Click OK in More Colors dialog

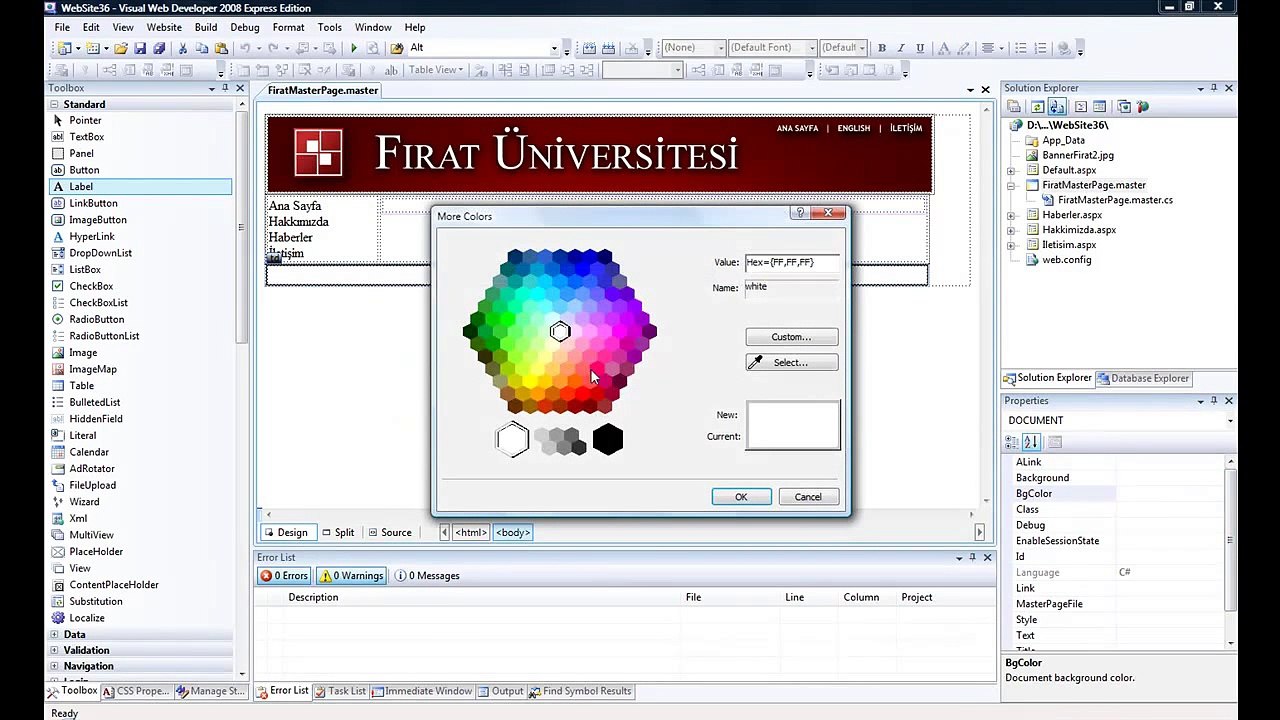(x=741, y=497)
